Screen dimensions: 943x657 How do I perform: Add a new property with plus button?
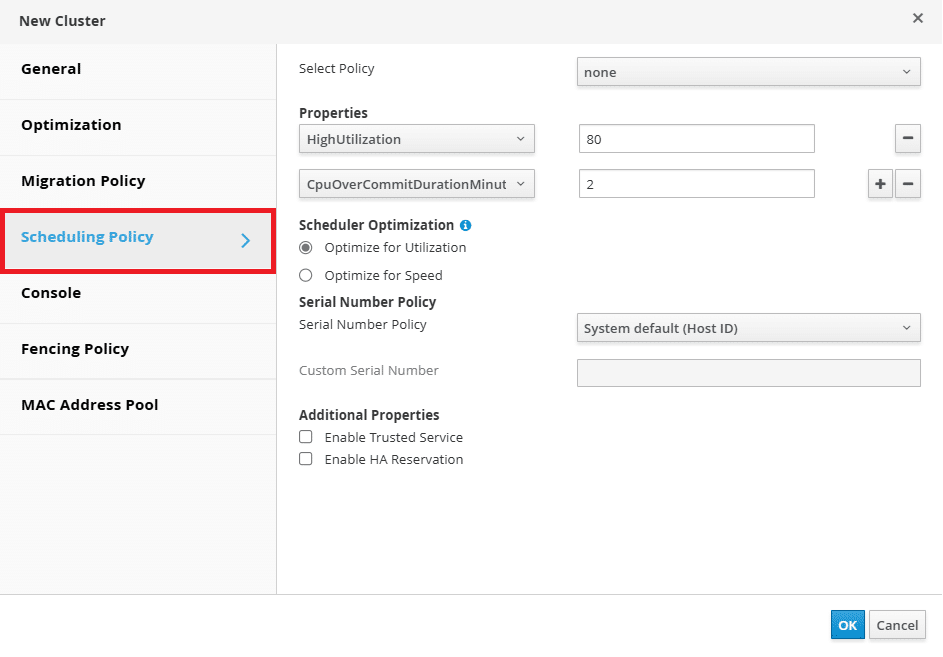coord(880,184)
